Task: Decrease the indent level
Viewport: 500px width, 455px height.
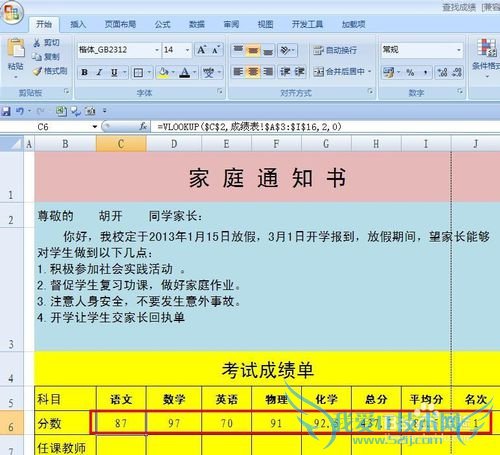Action: [x=285, y=72]
